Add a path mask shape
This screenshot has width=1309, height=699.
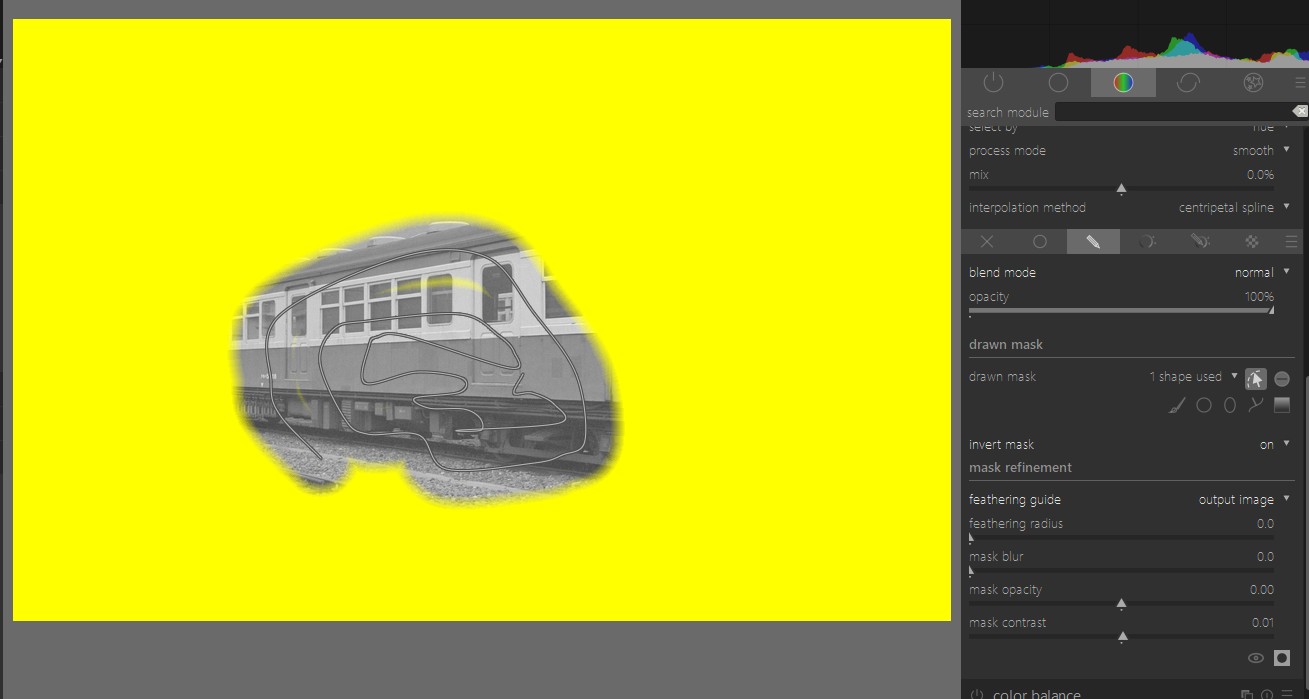point(1256,405)
